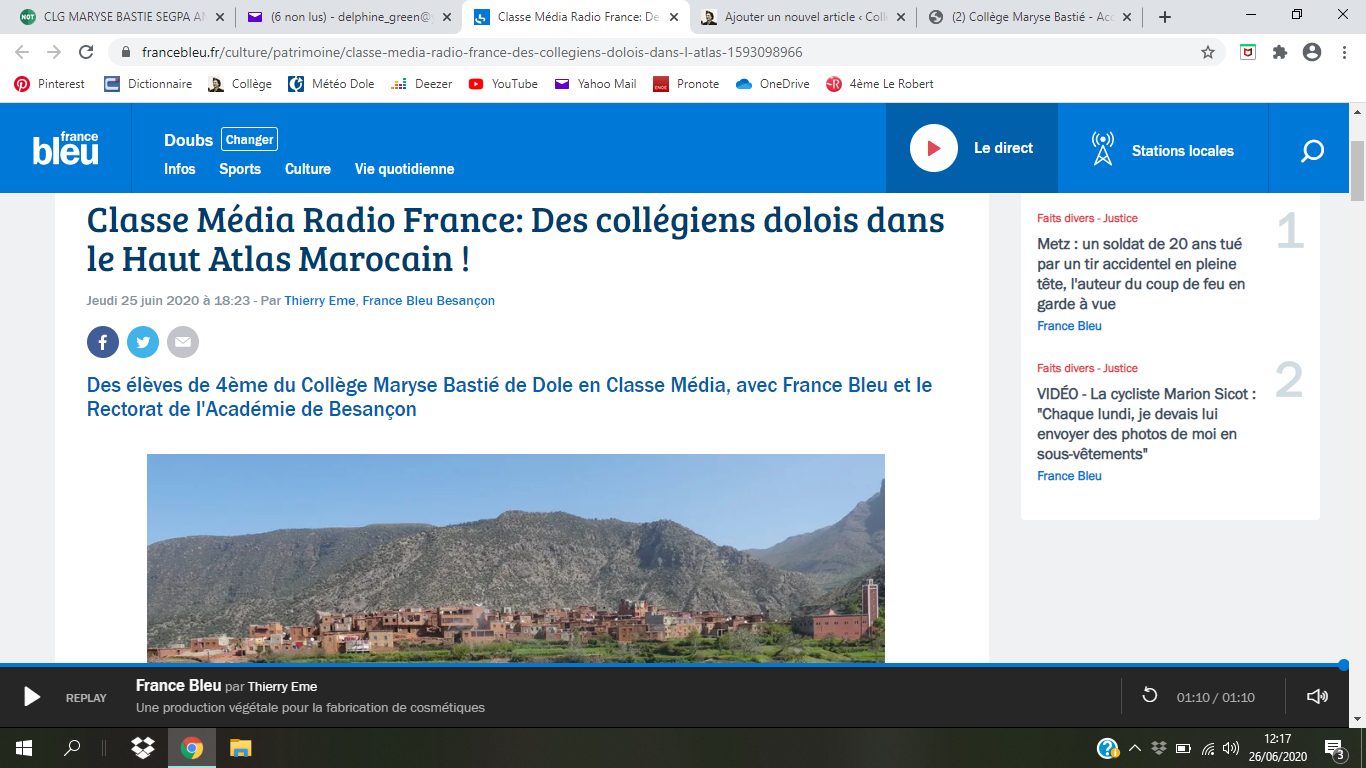This screenshot has width=1366, height=768.
Task: Share the article on Facebook
Action: 103,342
